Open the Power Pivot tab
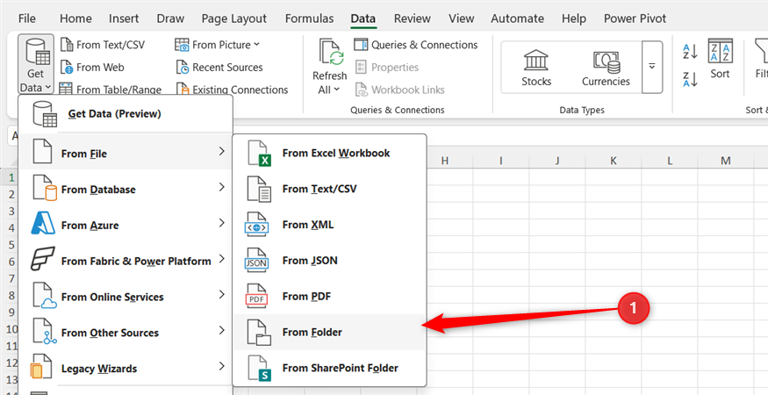 (x=635, y=19)
